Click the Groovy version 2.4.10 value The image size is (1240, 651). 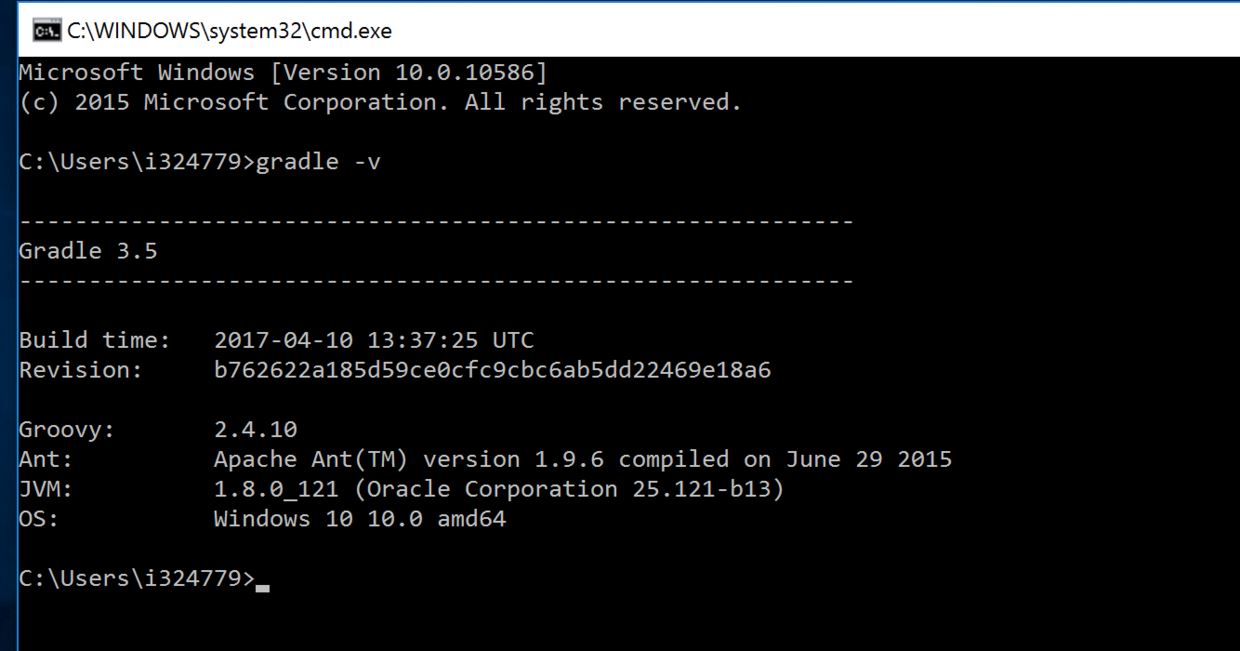click(255, 430)
